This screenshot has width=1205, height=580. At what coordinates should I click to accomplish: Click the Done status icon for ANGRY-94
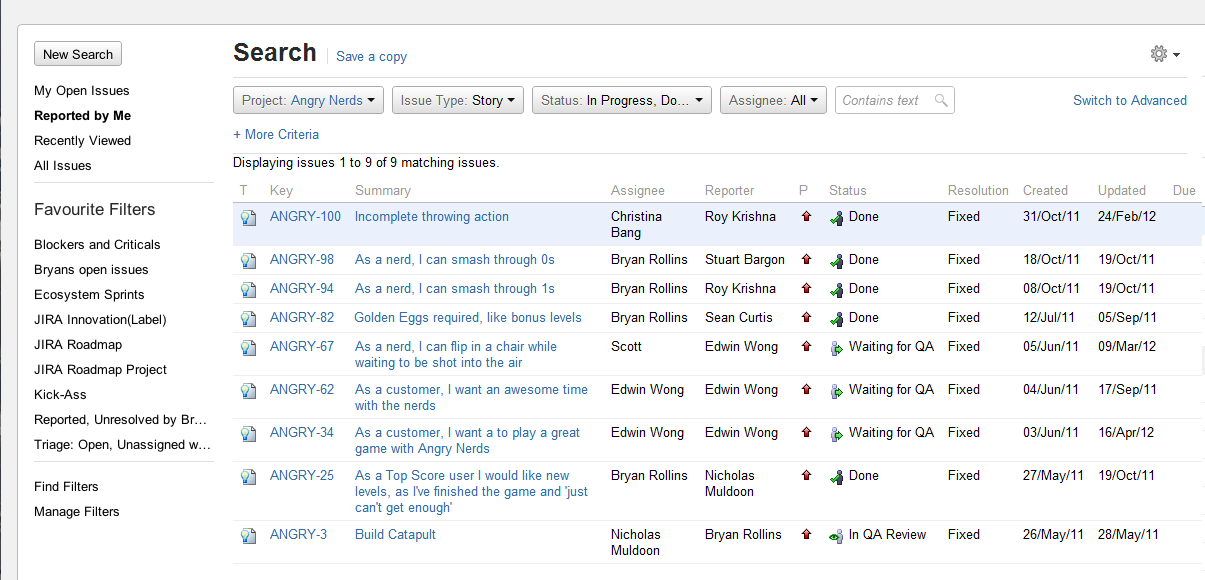click(837, 290)
